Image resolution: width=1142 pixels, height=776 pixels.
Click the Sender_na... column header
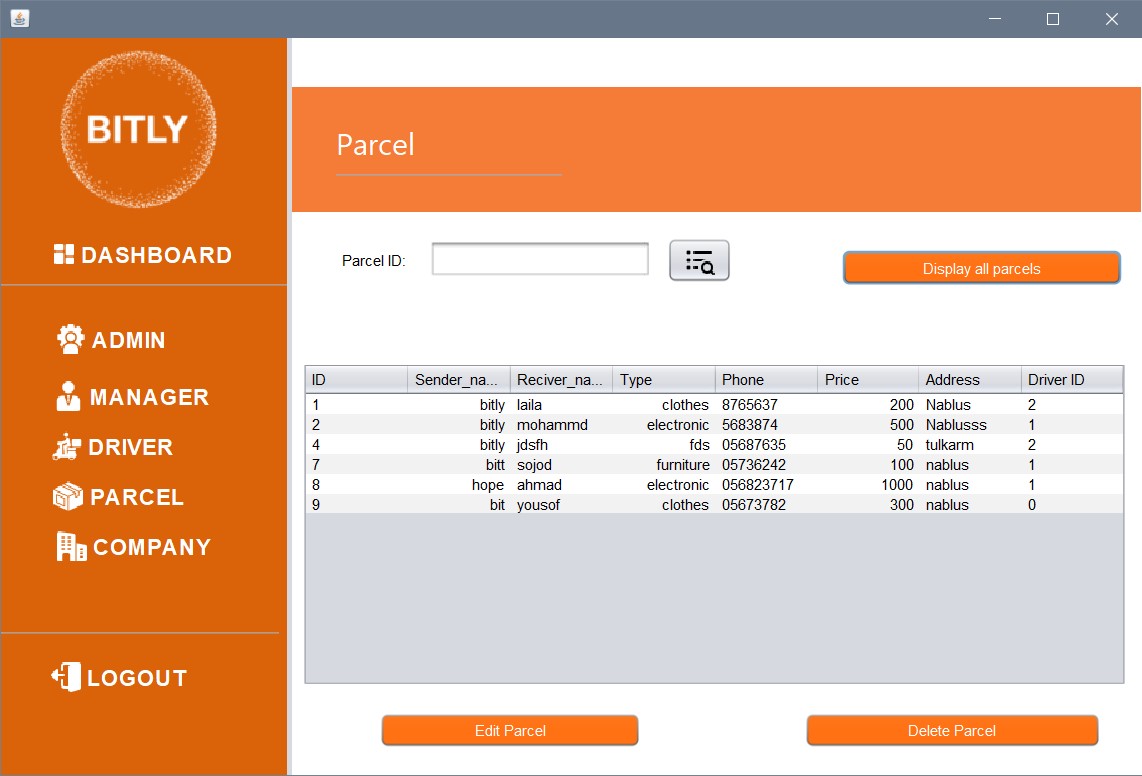[459, 380]
